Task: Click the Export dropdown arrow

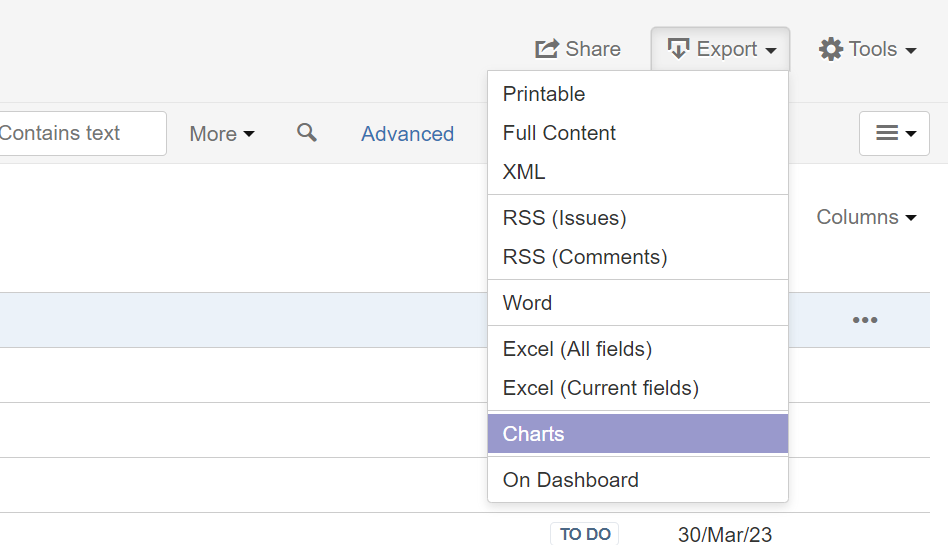Action: pos(771,50)
